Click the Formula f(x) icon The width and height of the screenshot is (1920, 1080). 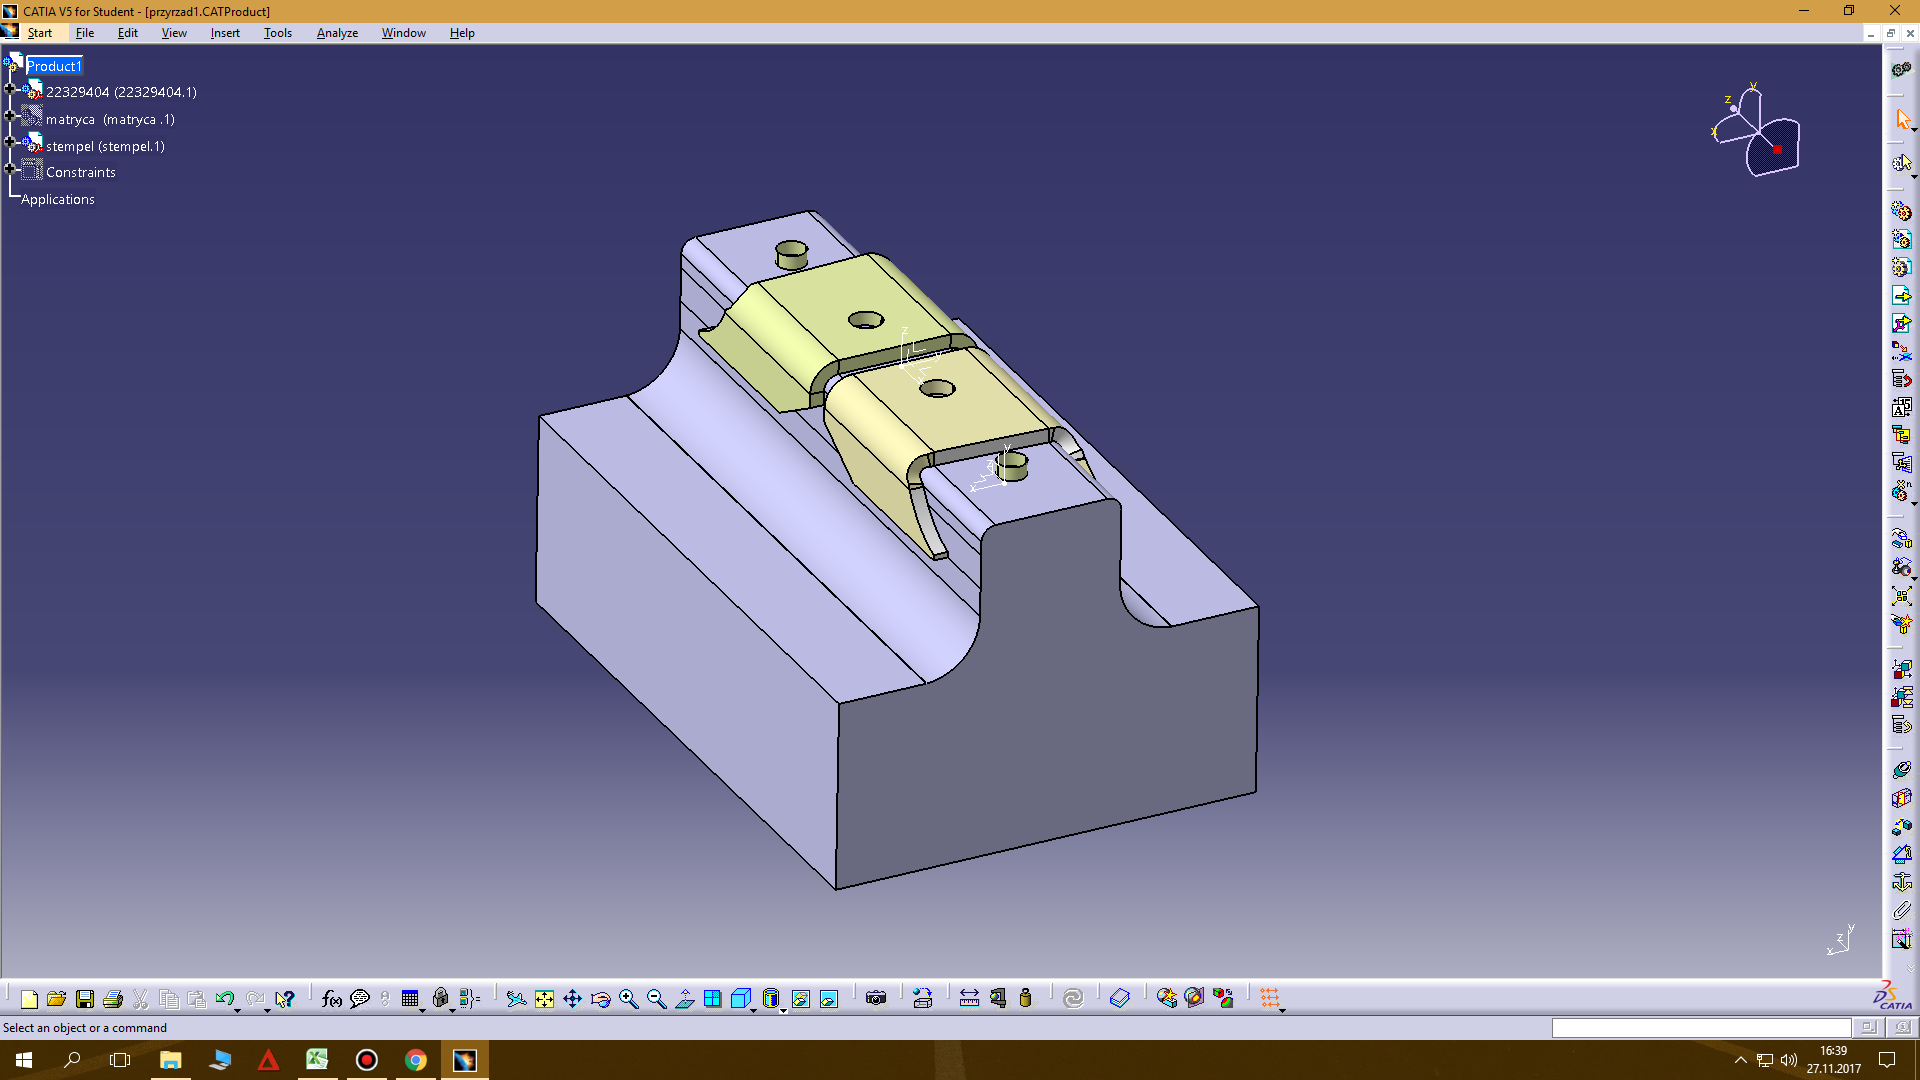(331, 998)
